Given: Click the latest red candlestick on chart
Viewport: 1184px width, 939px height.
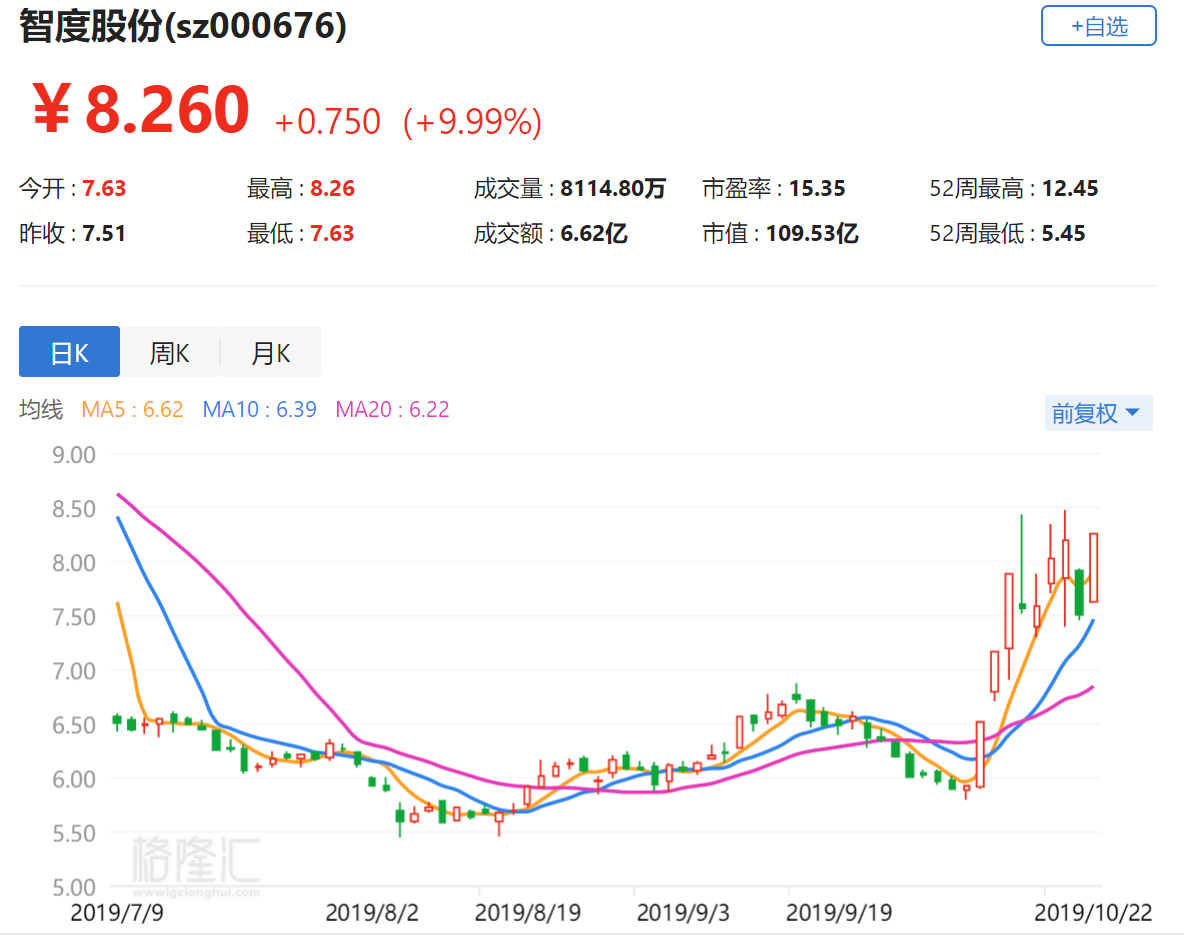Looking at the screenshot, I should click(x=1093, y=568).
